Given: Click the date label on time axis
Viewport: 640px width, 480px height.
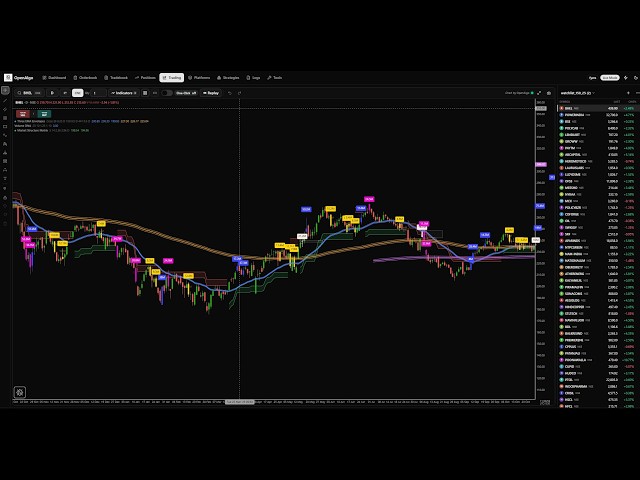Looking at the screenshot, I should coord(240,402).
